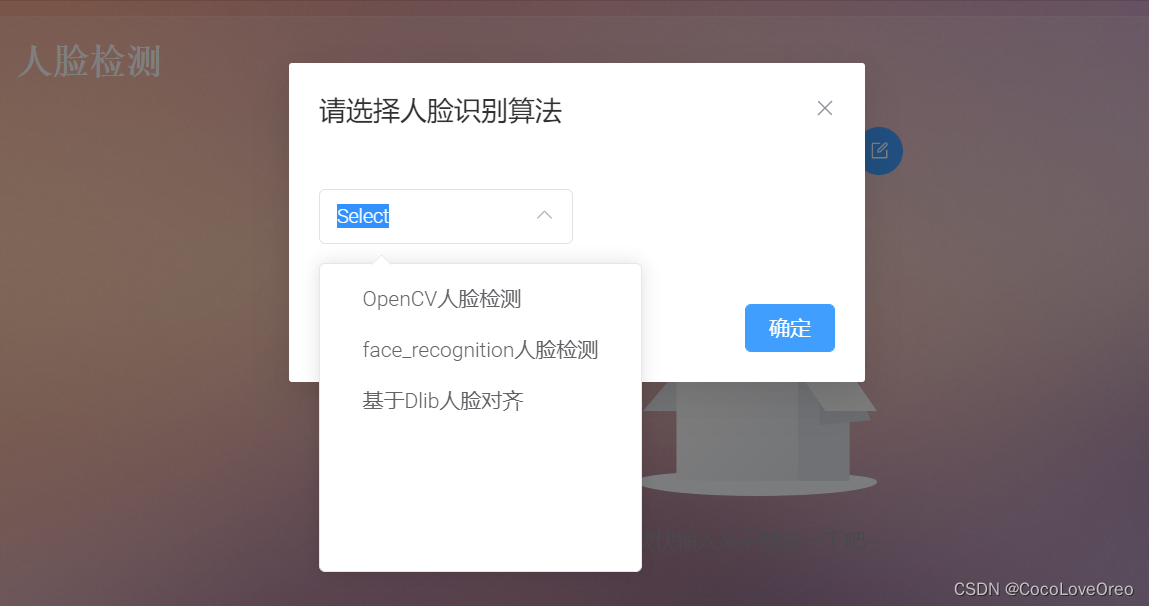The image size is (1149, 606).
Task: Open the algorithm Select combo box
Action: pos(446,216)
